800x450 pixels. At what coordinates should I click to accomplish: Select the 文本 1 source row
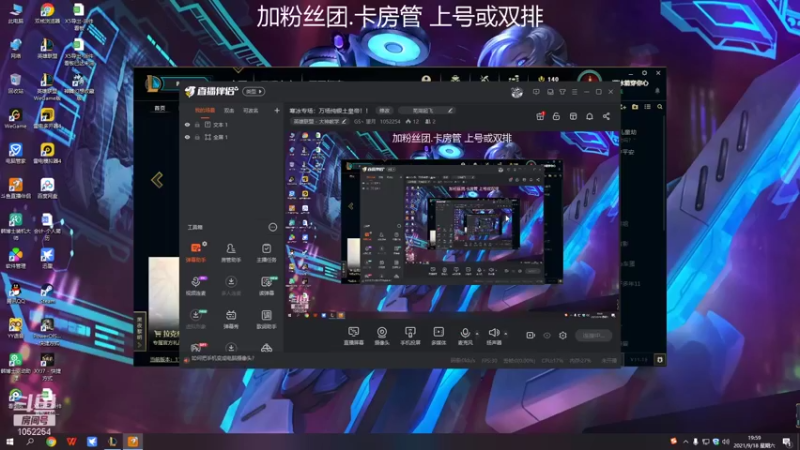point(232,124)
